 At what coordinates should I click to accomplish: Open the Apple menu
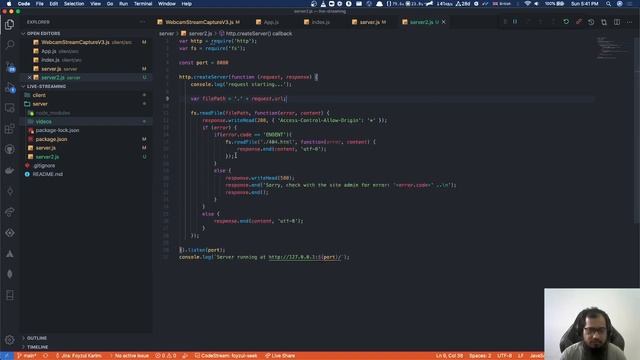click(x=9, y=4)
